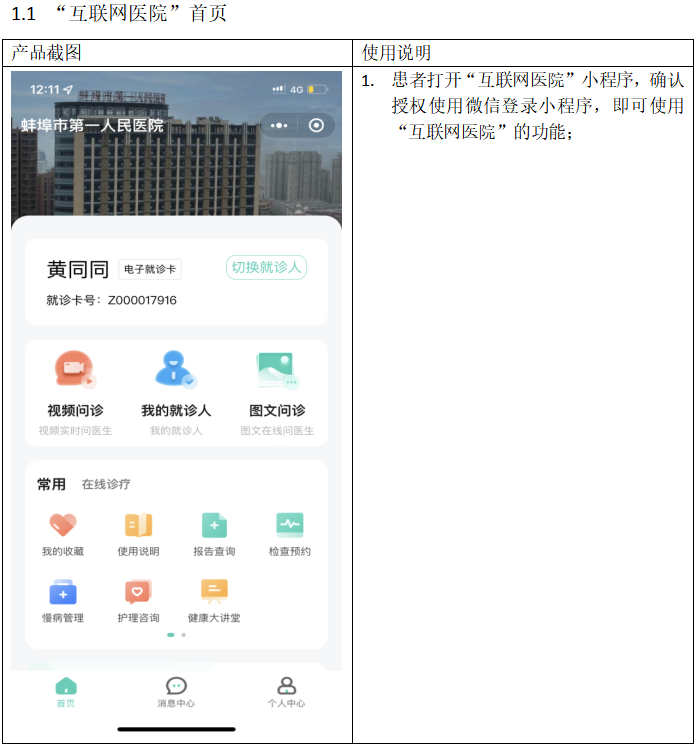
Task: Tap the first page indicator dot
Action: tap(171, 635)
